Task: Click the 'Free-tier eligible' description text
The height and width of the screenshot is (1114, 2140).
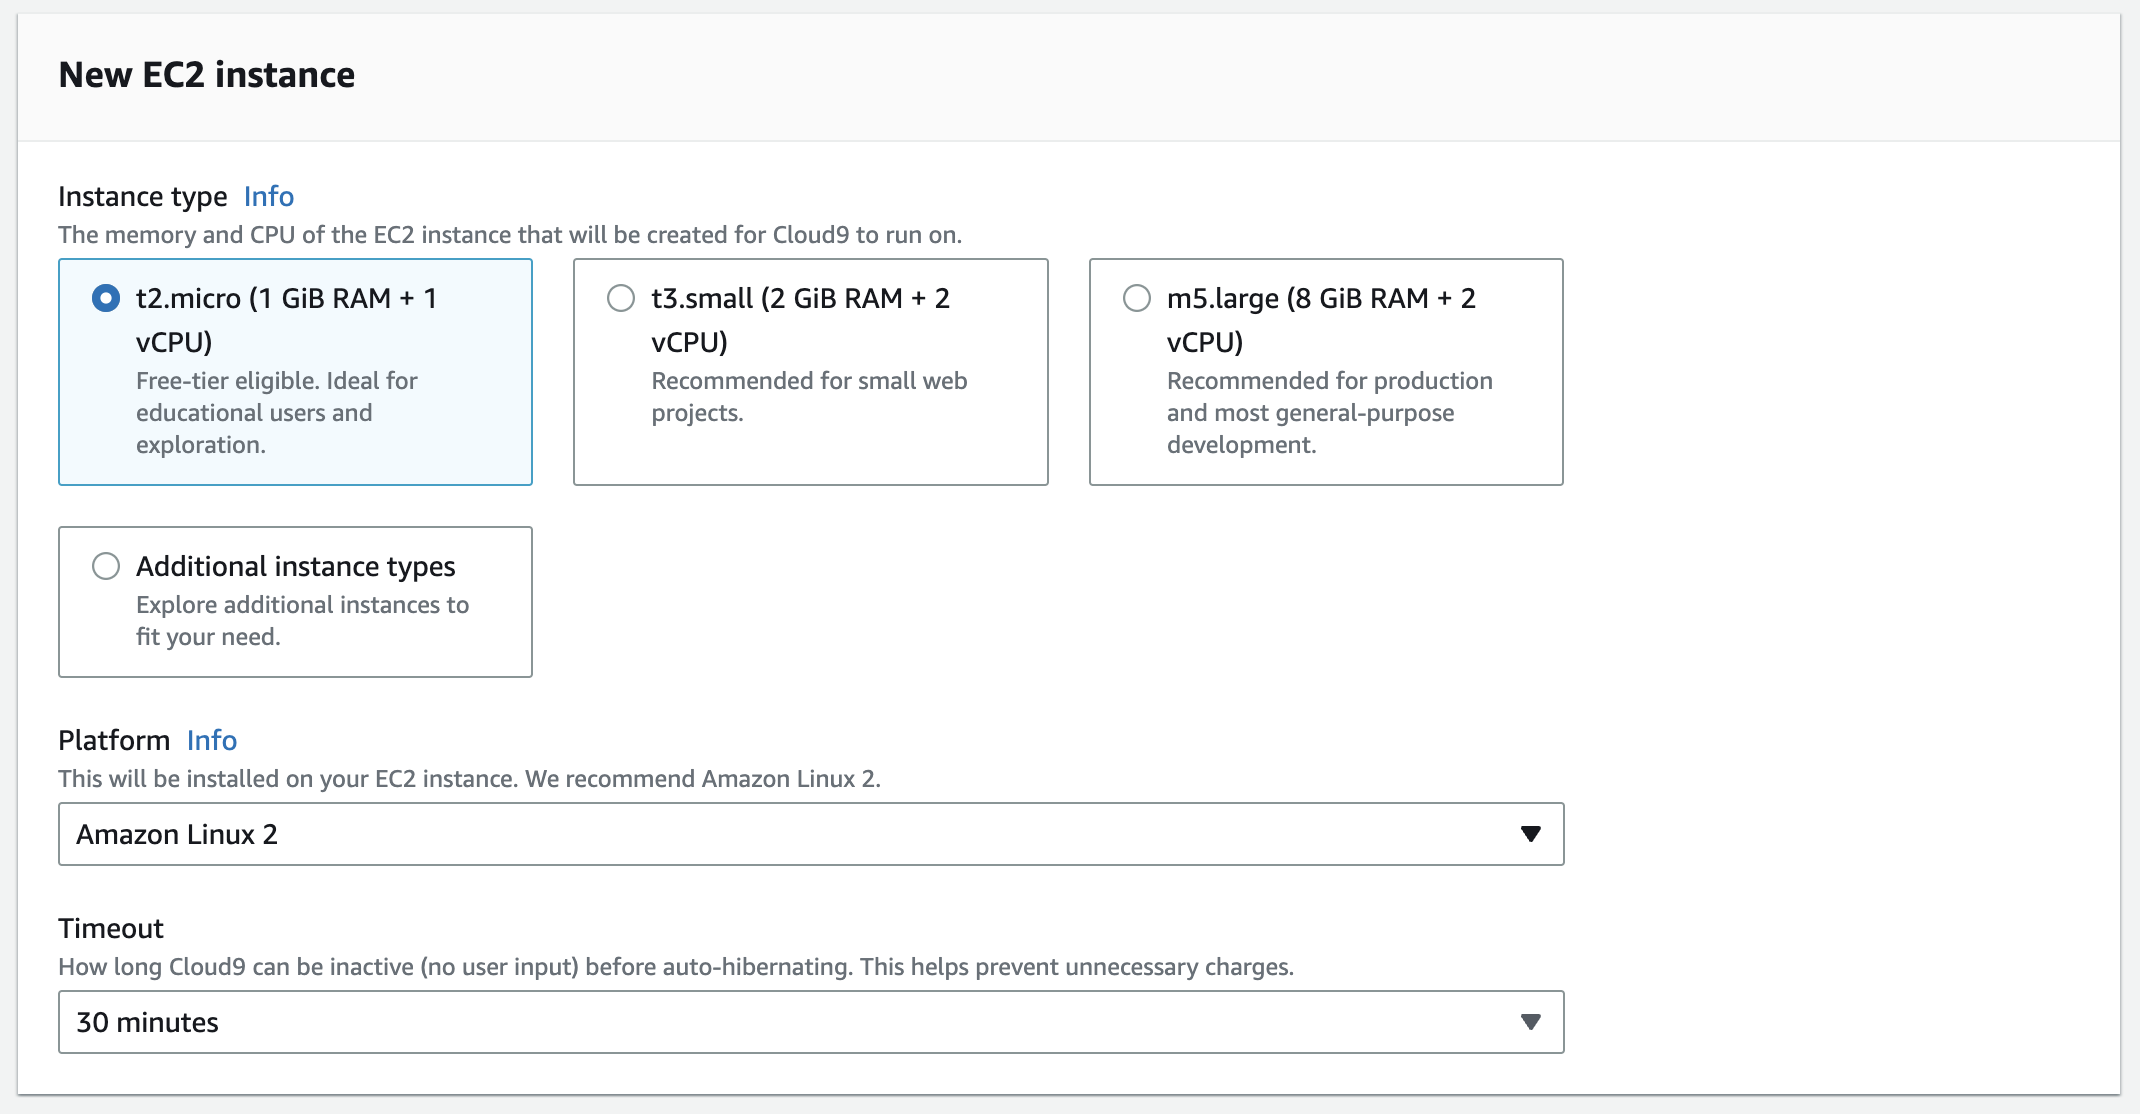Action: tap(277, 413)
